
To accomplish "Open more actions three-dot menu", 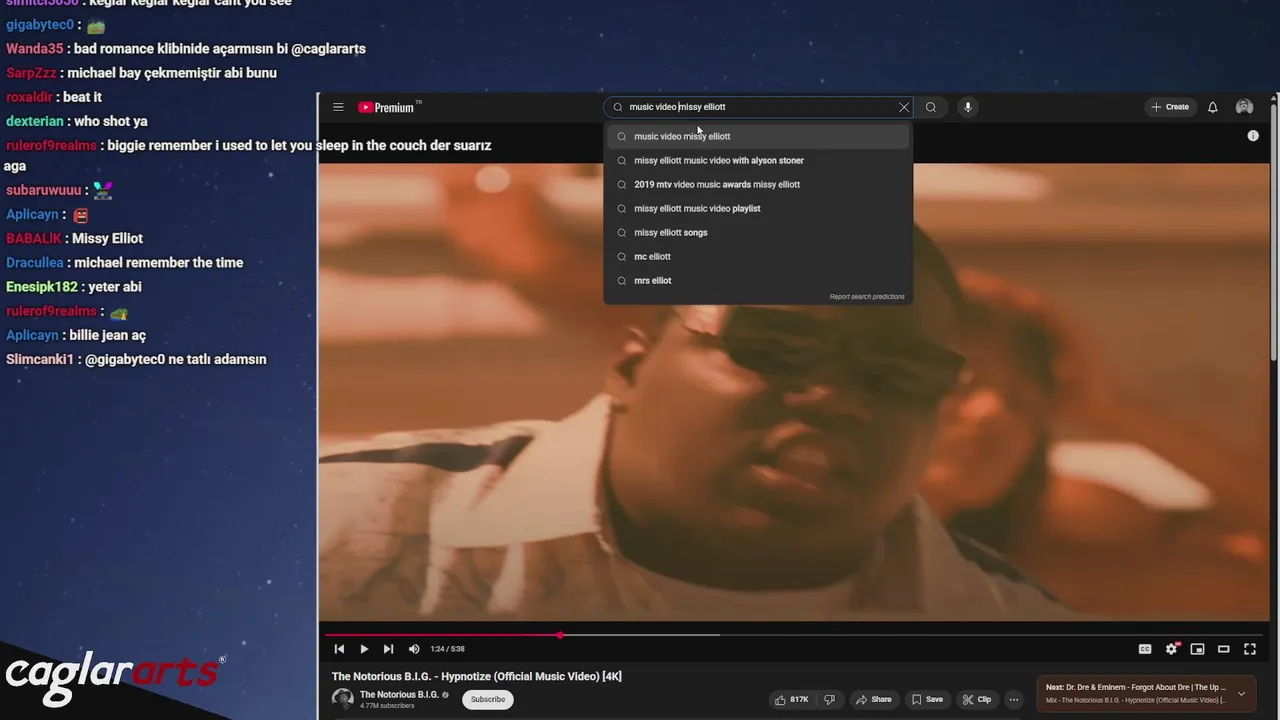I will (x=1014, y=699).
